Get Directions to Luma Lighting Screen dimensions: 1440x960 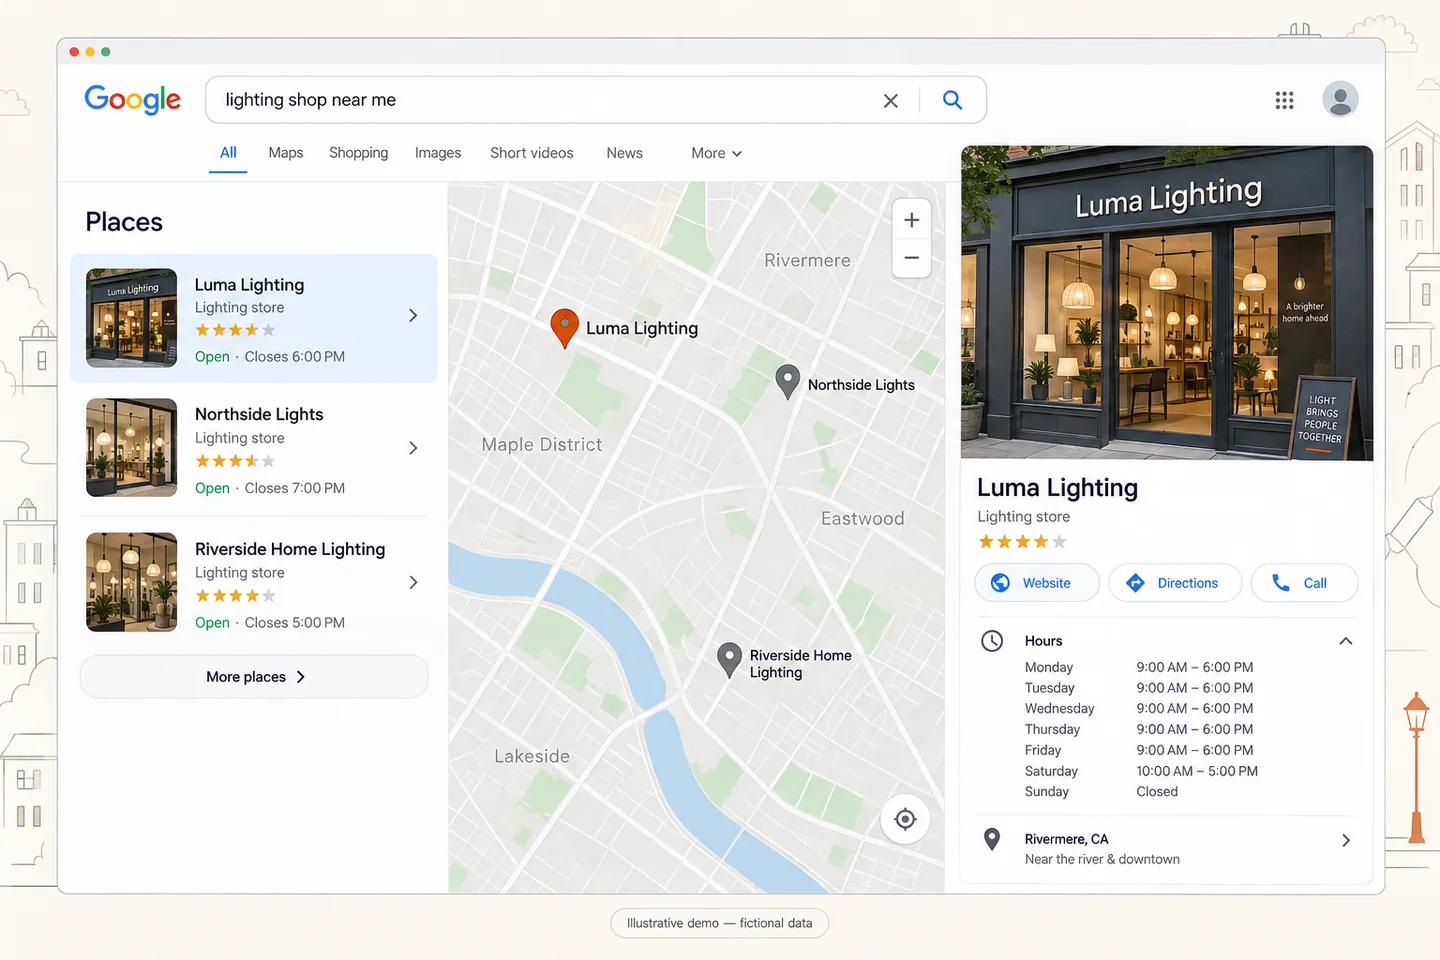pyautogui.click(x=1175, y=583)
